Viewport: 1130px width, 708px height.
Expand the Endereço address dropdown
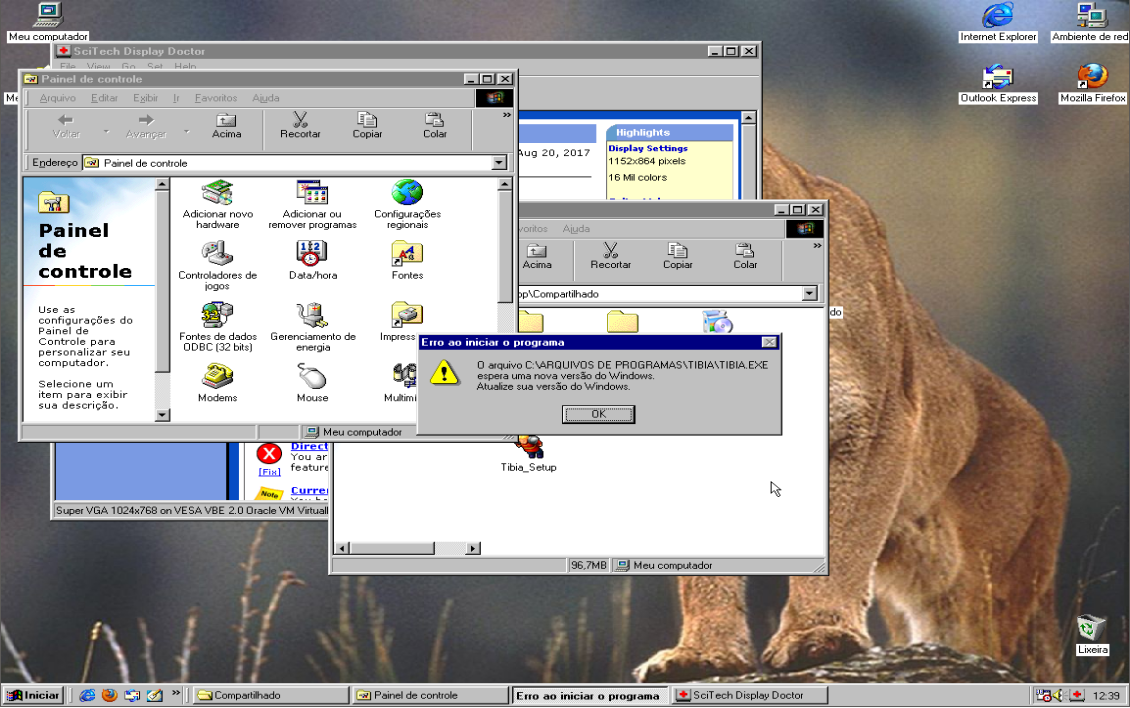click(x=499, y=163)
